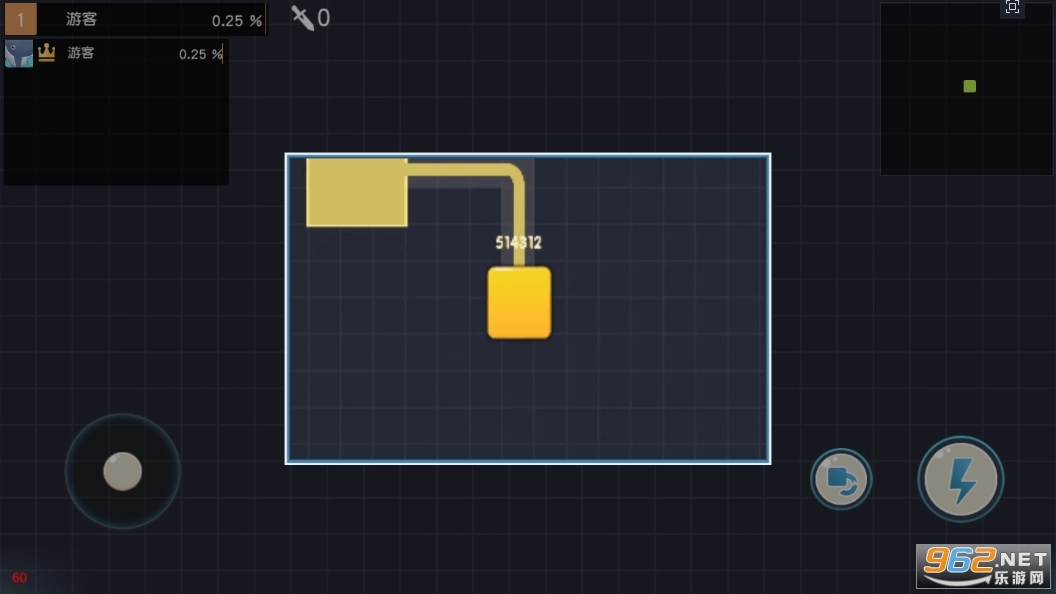
Task: Click the orange rank 1 badge
Action: pyautogui.click(x=21, y=18)
